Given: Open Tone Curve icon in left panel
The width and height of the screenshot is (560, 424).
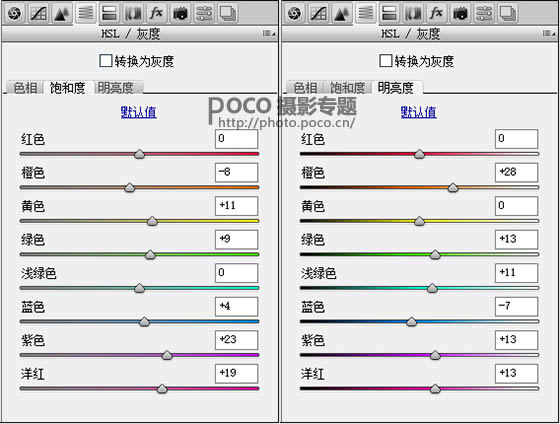Looking at the screenshot, I should point(38,13).
